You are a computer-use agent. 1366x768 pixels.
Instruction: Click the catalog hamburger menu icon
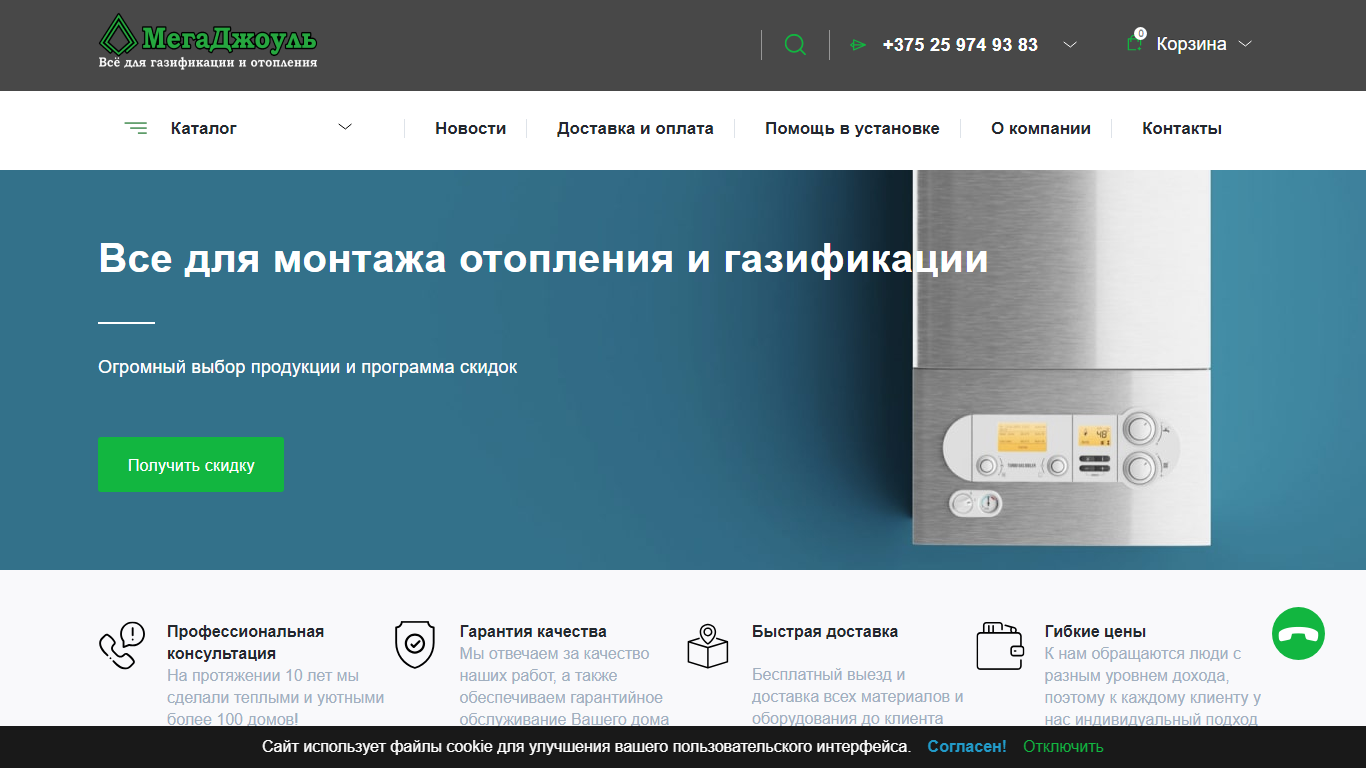point(136,128)
